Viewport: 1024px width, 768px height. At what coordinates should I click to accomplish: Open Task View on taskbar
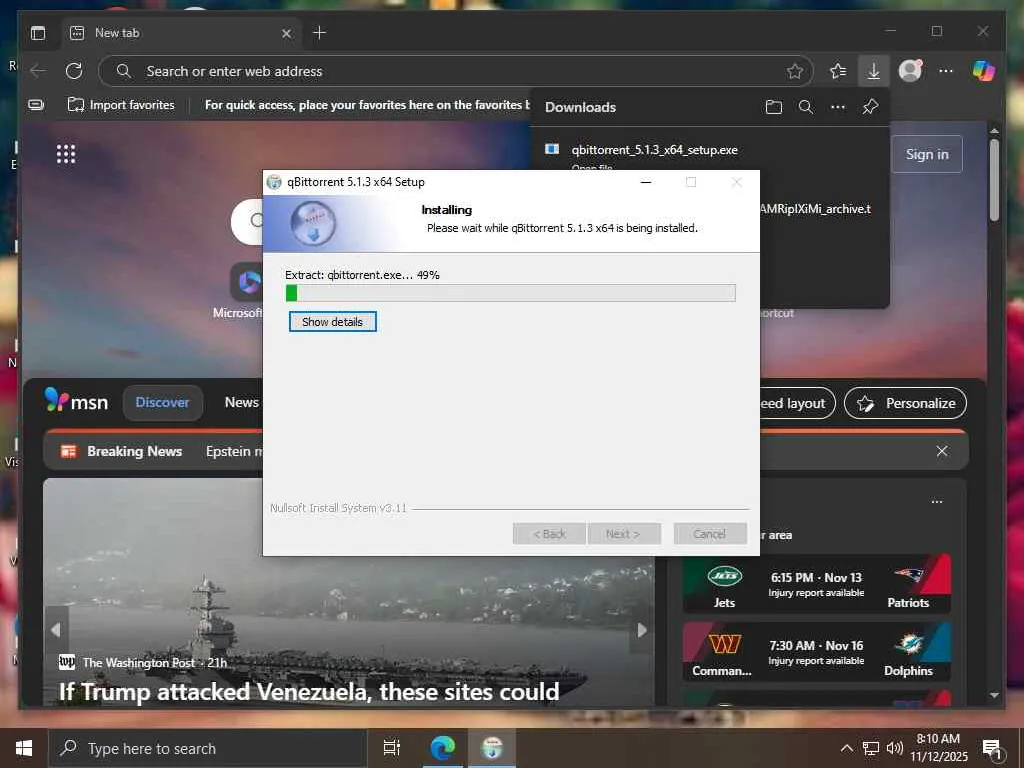click(391, 748)
